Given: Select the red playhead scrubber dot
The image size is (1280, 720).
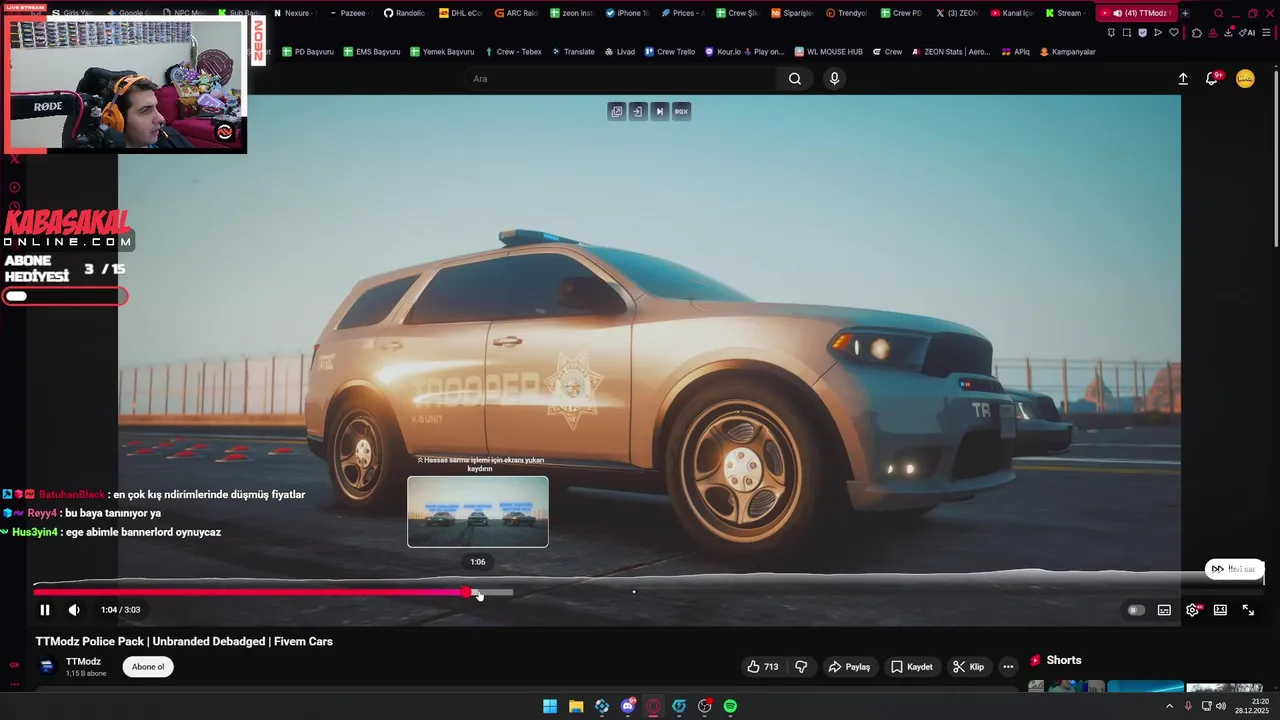Looking at the screenshot, I should pyautogui.click(x=467, y=592).
